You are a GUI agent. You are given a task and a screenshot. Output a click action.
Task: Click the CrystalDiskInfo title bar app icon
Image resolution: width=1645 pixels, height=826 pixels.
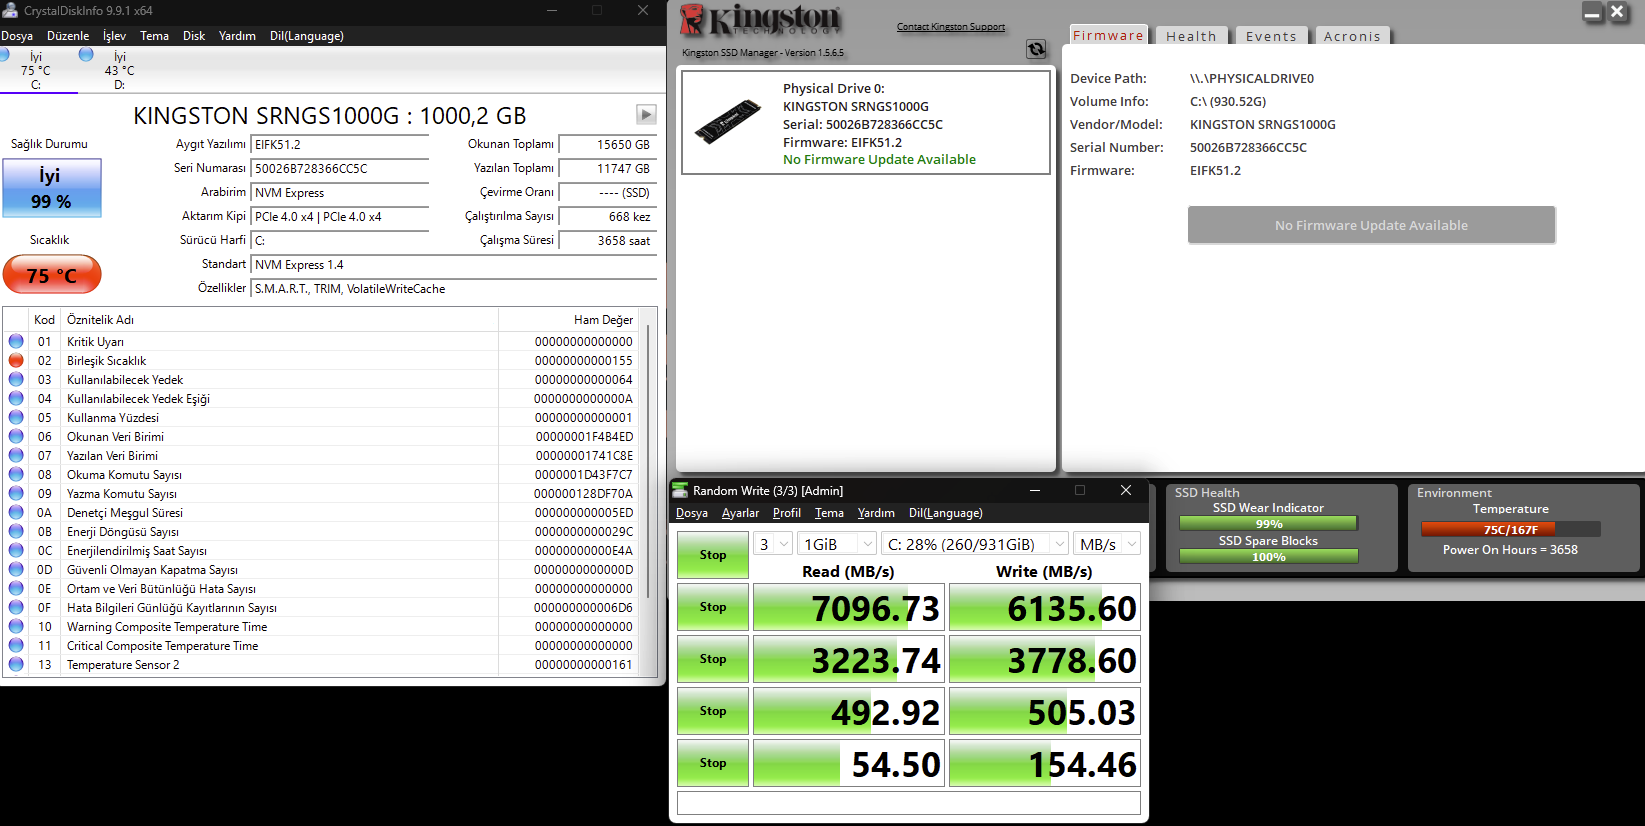click(10, 10)
